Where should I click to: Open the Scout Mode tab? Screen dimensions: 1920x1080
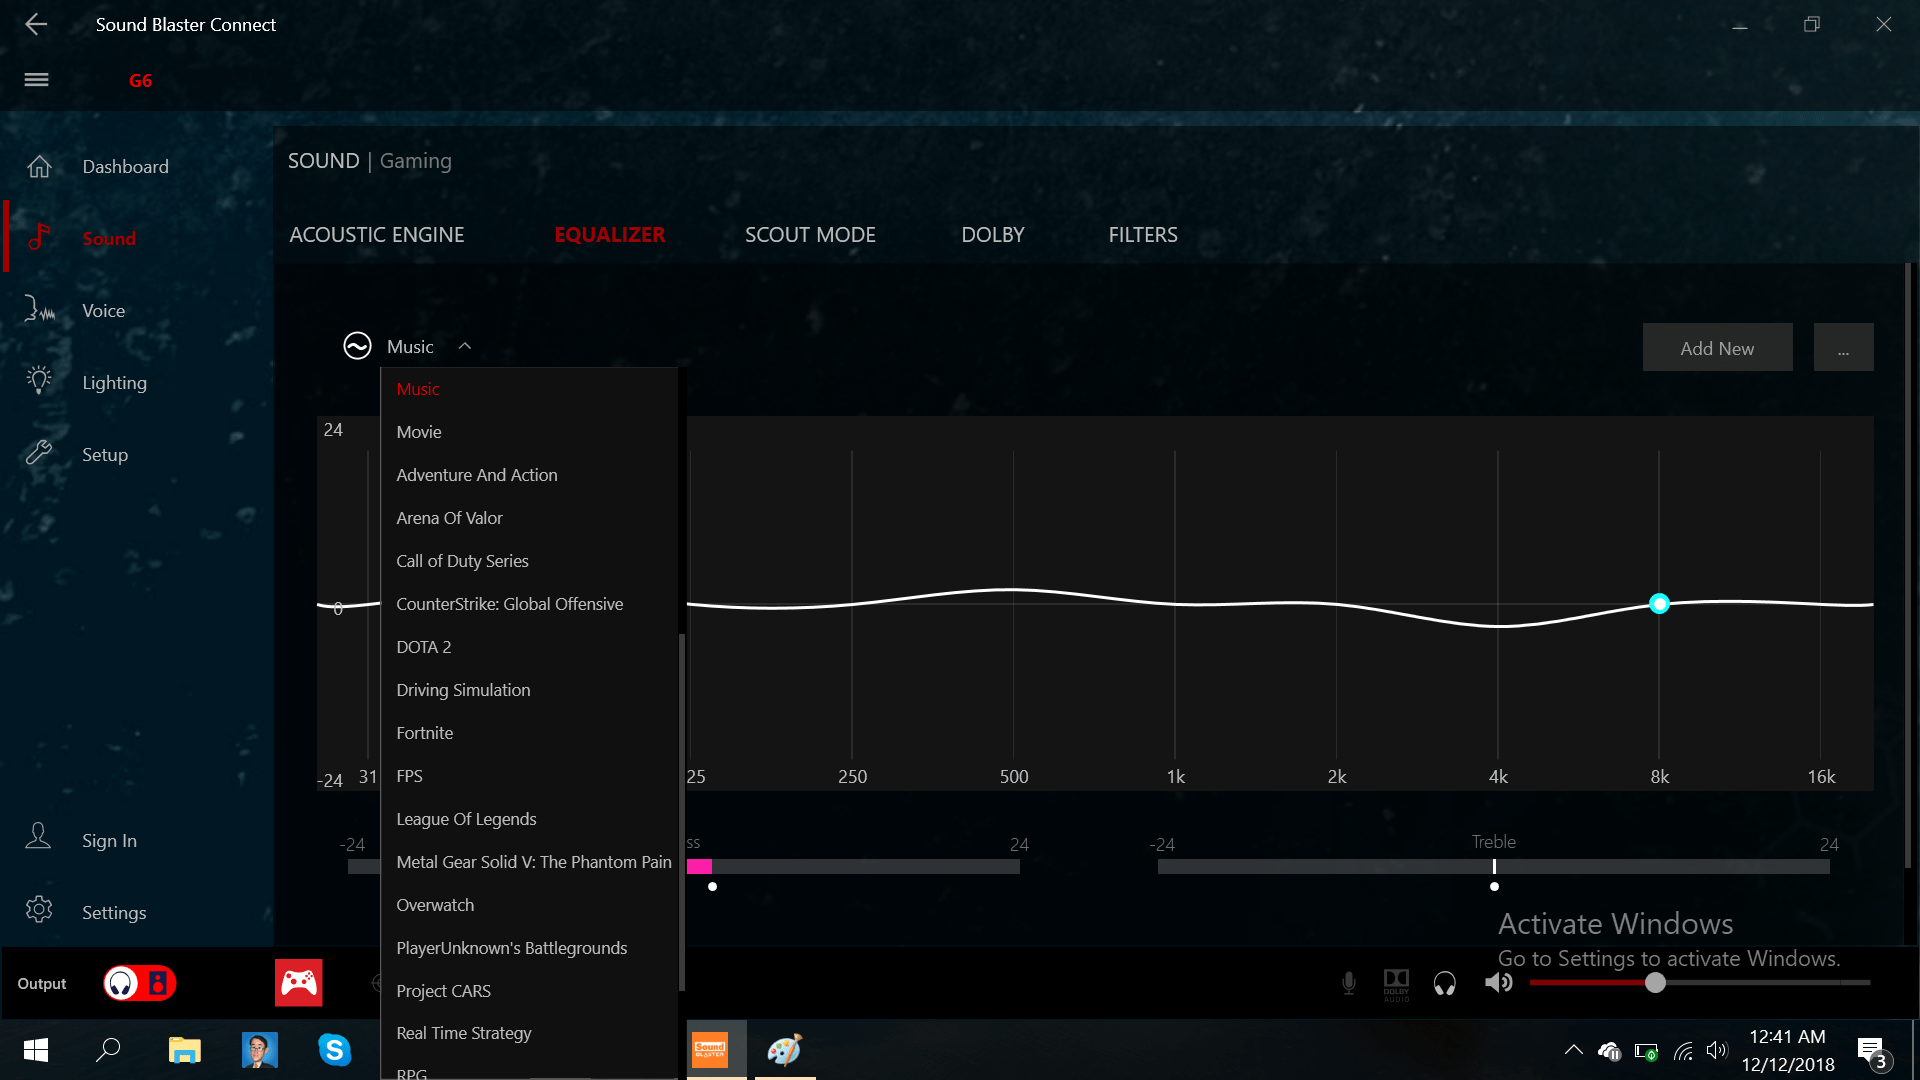pos(810,235)
